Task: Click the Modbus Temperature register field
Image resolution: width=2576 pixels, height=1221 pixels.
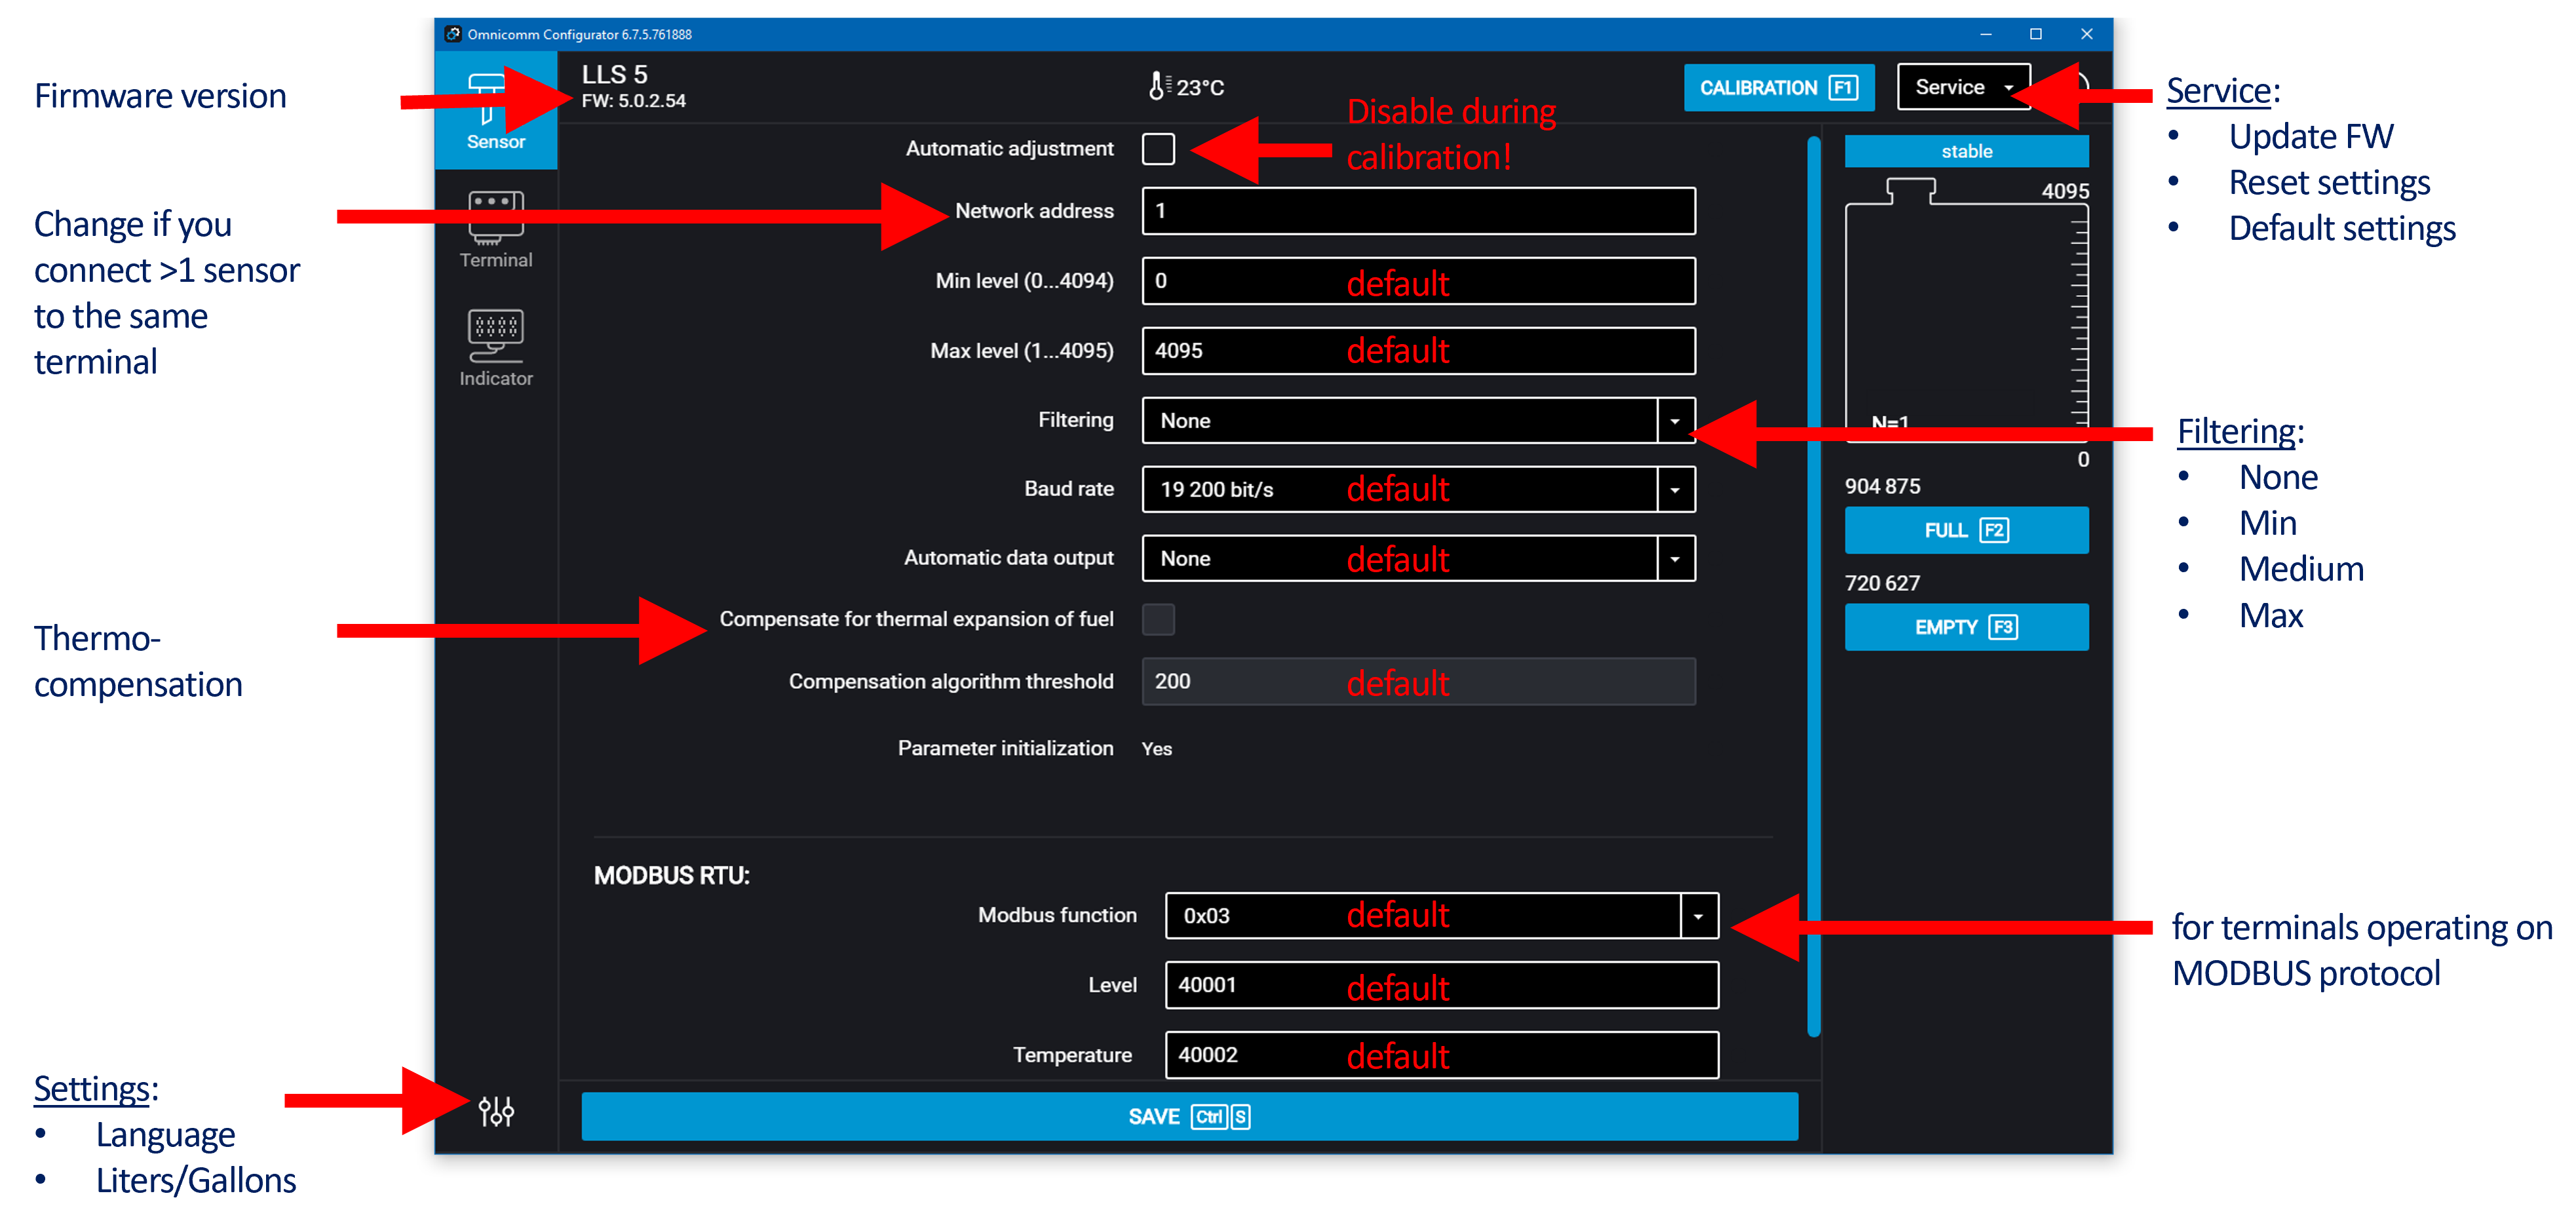Action: pyautogui.click(x=1441, y=1055)
